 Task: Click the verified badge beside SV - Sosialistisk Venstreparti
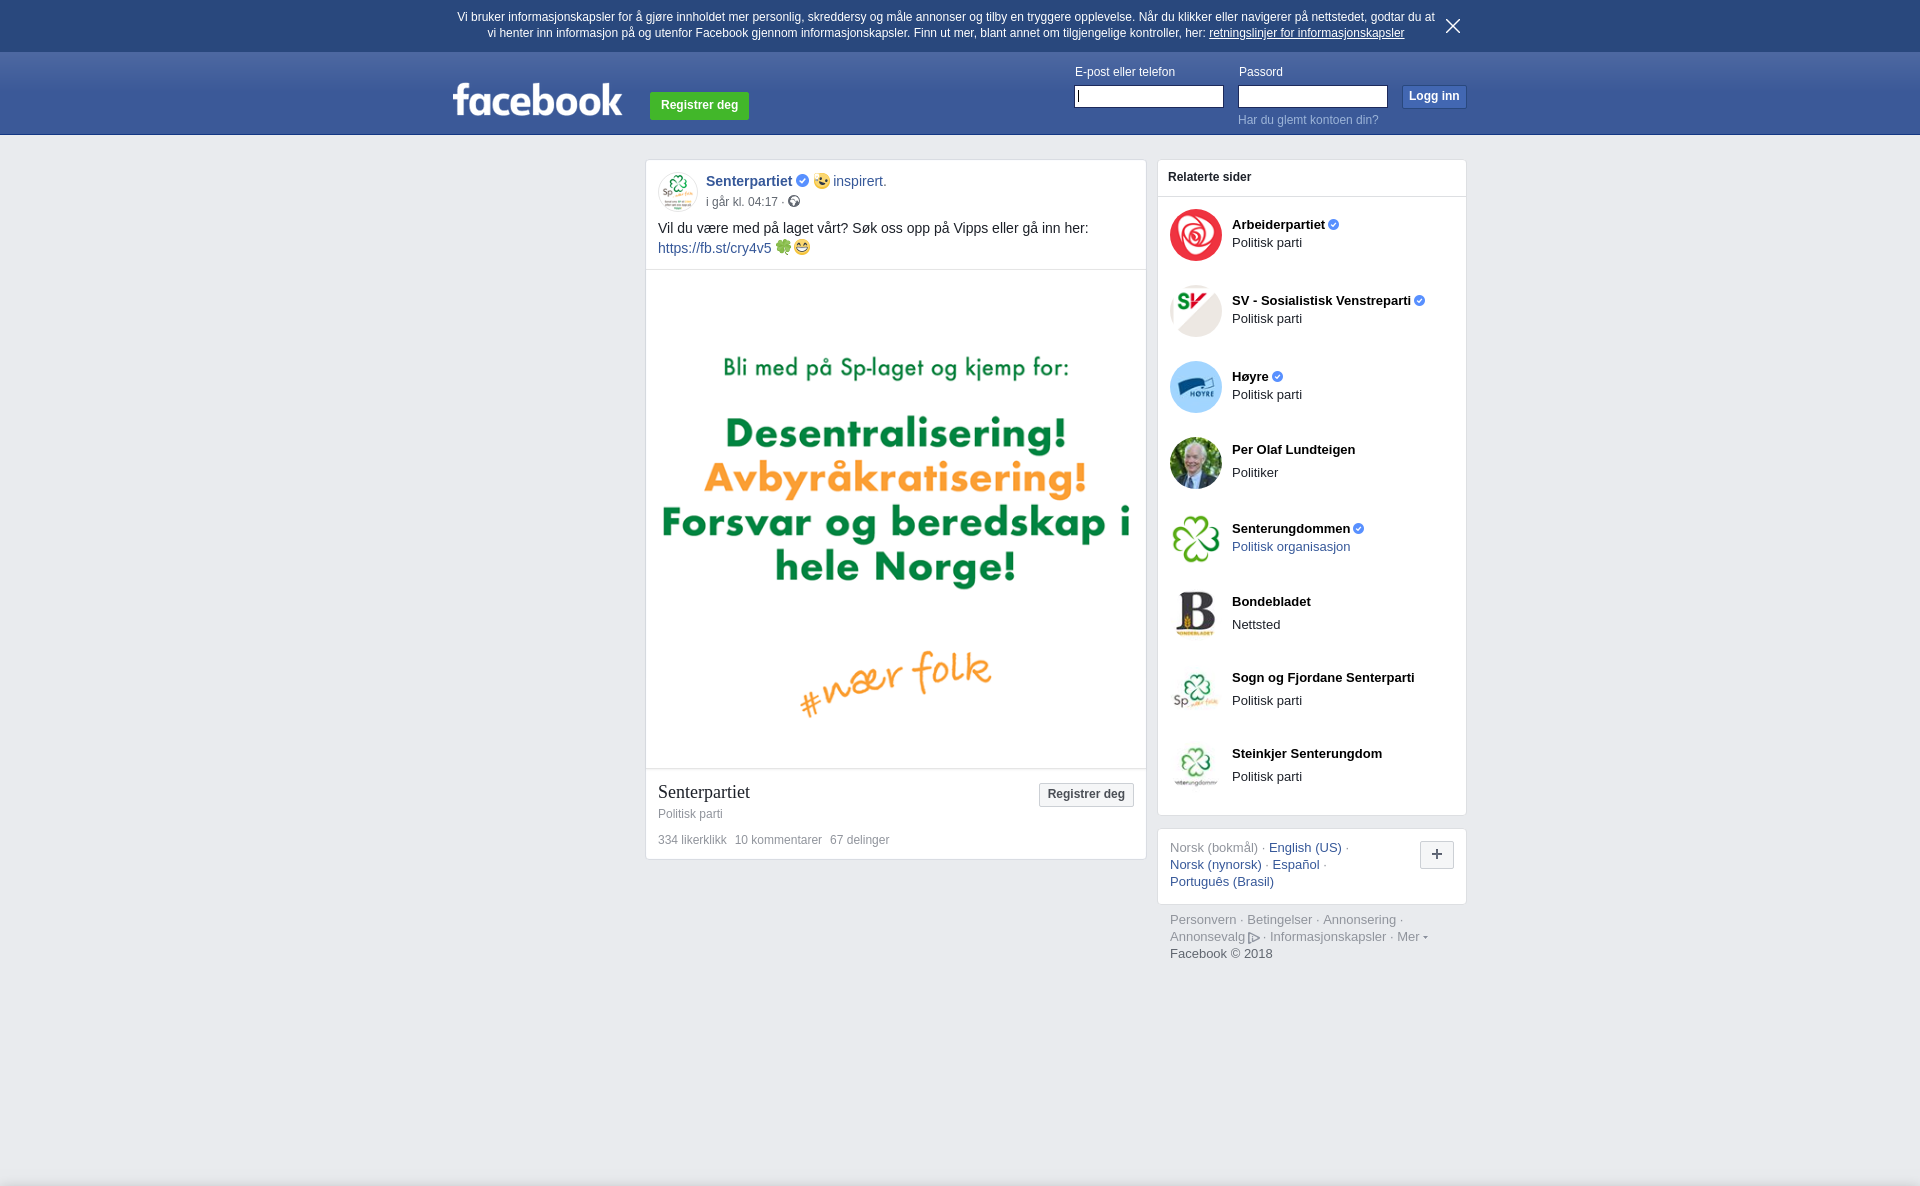click(1419, 301)
